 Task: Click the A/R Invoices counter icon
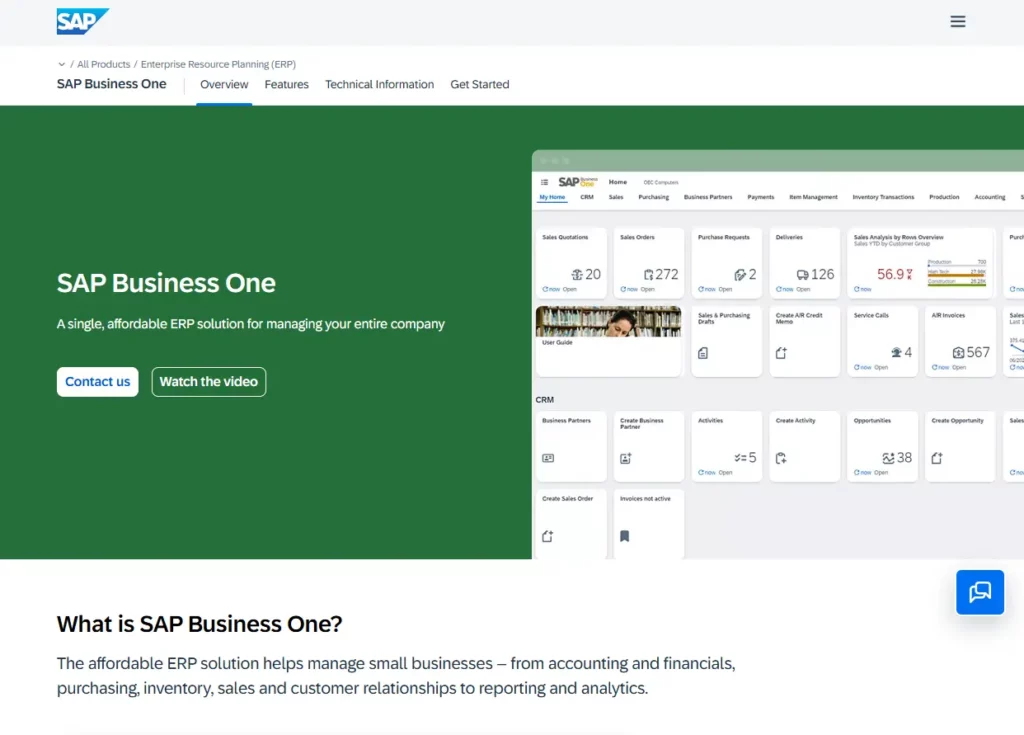[957, 353]
